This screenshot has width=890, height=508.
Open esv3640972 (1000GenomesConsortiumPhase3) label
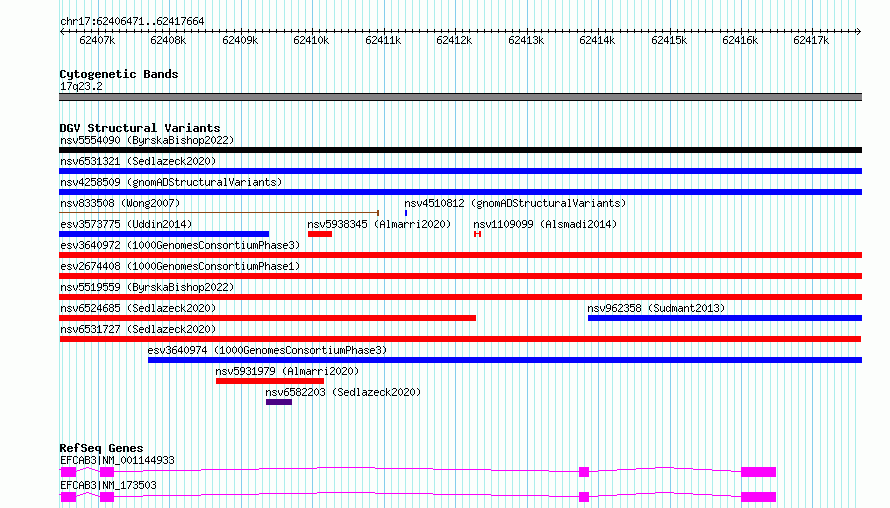point(180,245)
